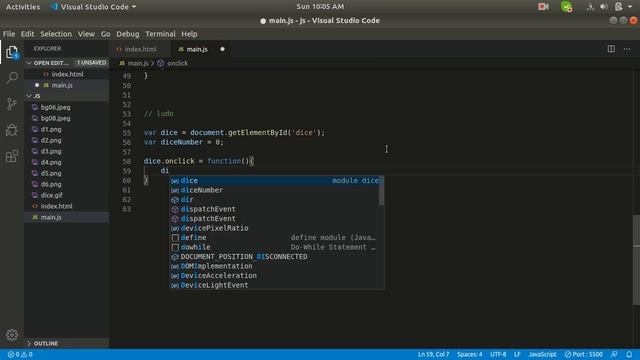The width and height of the screenshot is (640, 360).
Task: Open the Help menu
Action: tap(189, 34)
